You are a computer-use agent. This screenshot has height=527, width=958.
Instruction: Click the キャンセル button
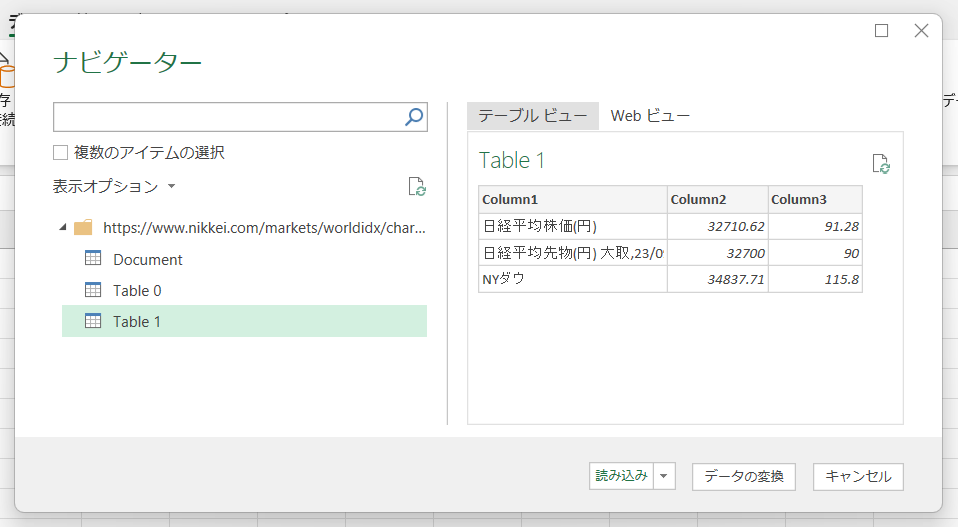click(x=858, y=476)
